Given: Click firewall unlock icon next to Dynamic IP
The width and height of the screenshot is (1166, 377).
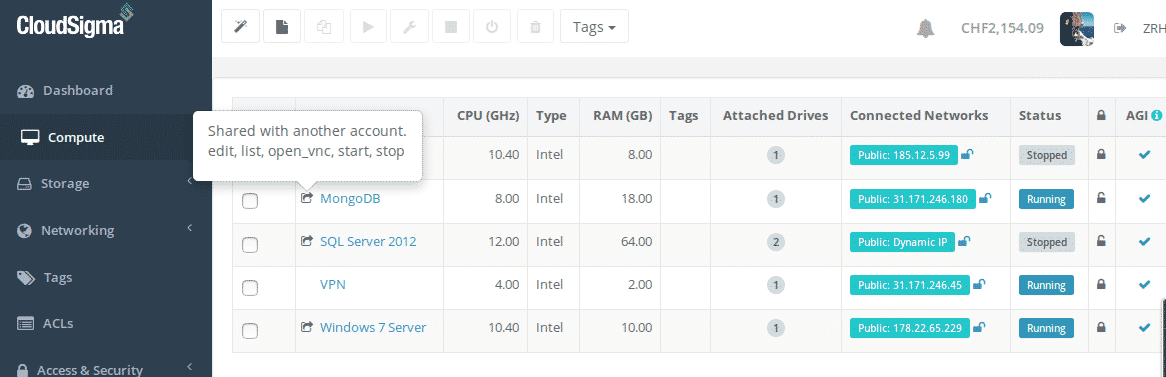Looking at the screenshot, I should click(964, 242).
